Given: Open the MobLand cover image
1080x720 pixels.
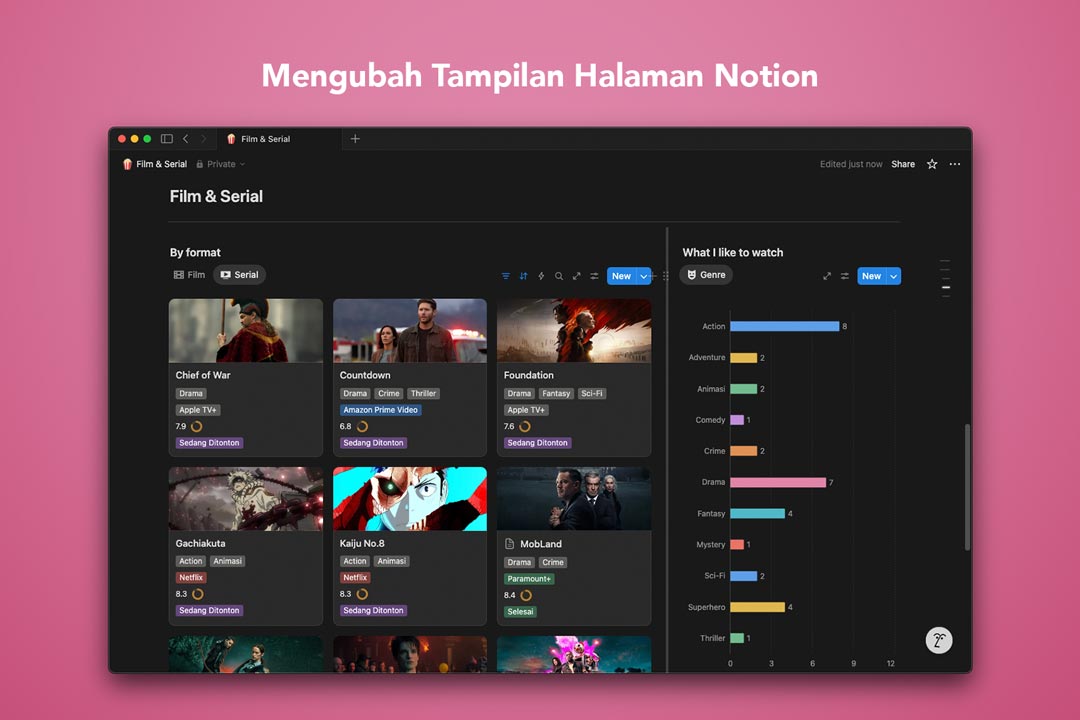Looking at the screenshot, I should 574,499.
